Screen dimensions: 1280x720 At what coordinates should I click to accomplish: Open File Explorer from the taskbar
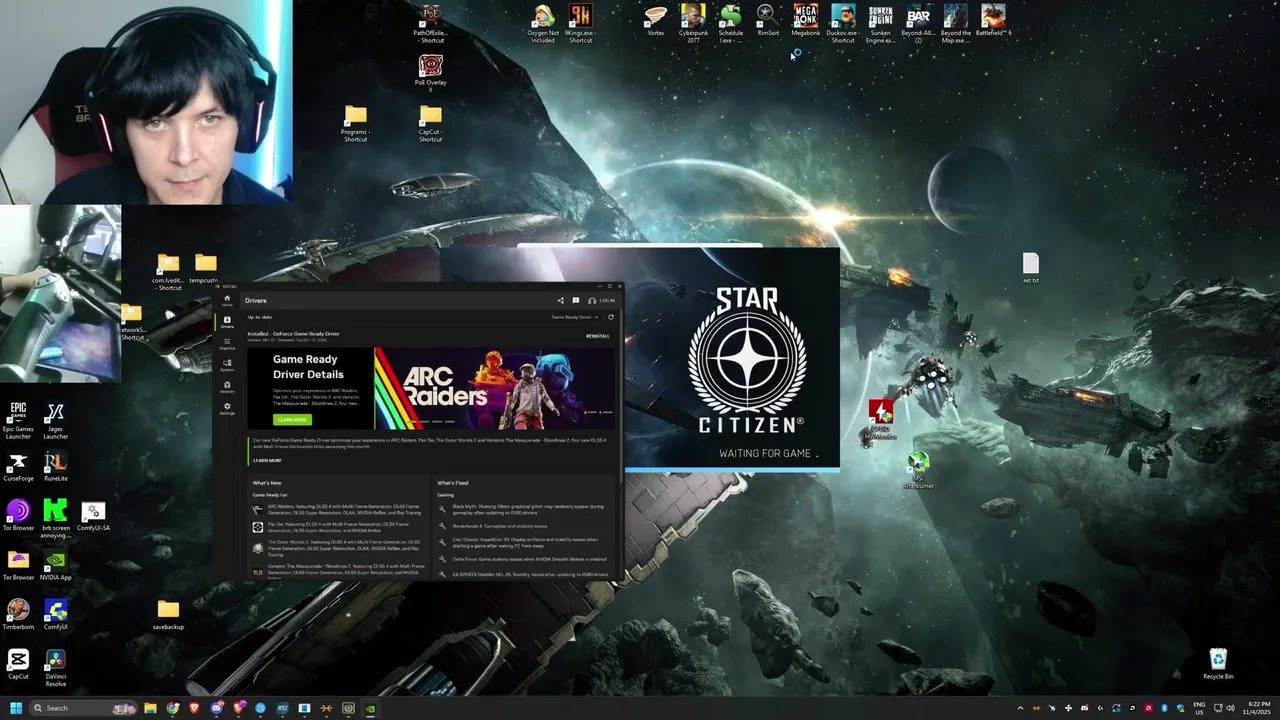tap(151, 708)
